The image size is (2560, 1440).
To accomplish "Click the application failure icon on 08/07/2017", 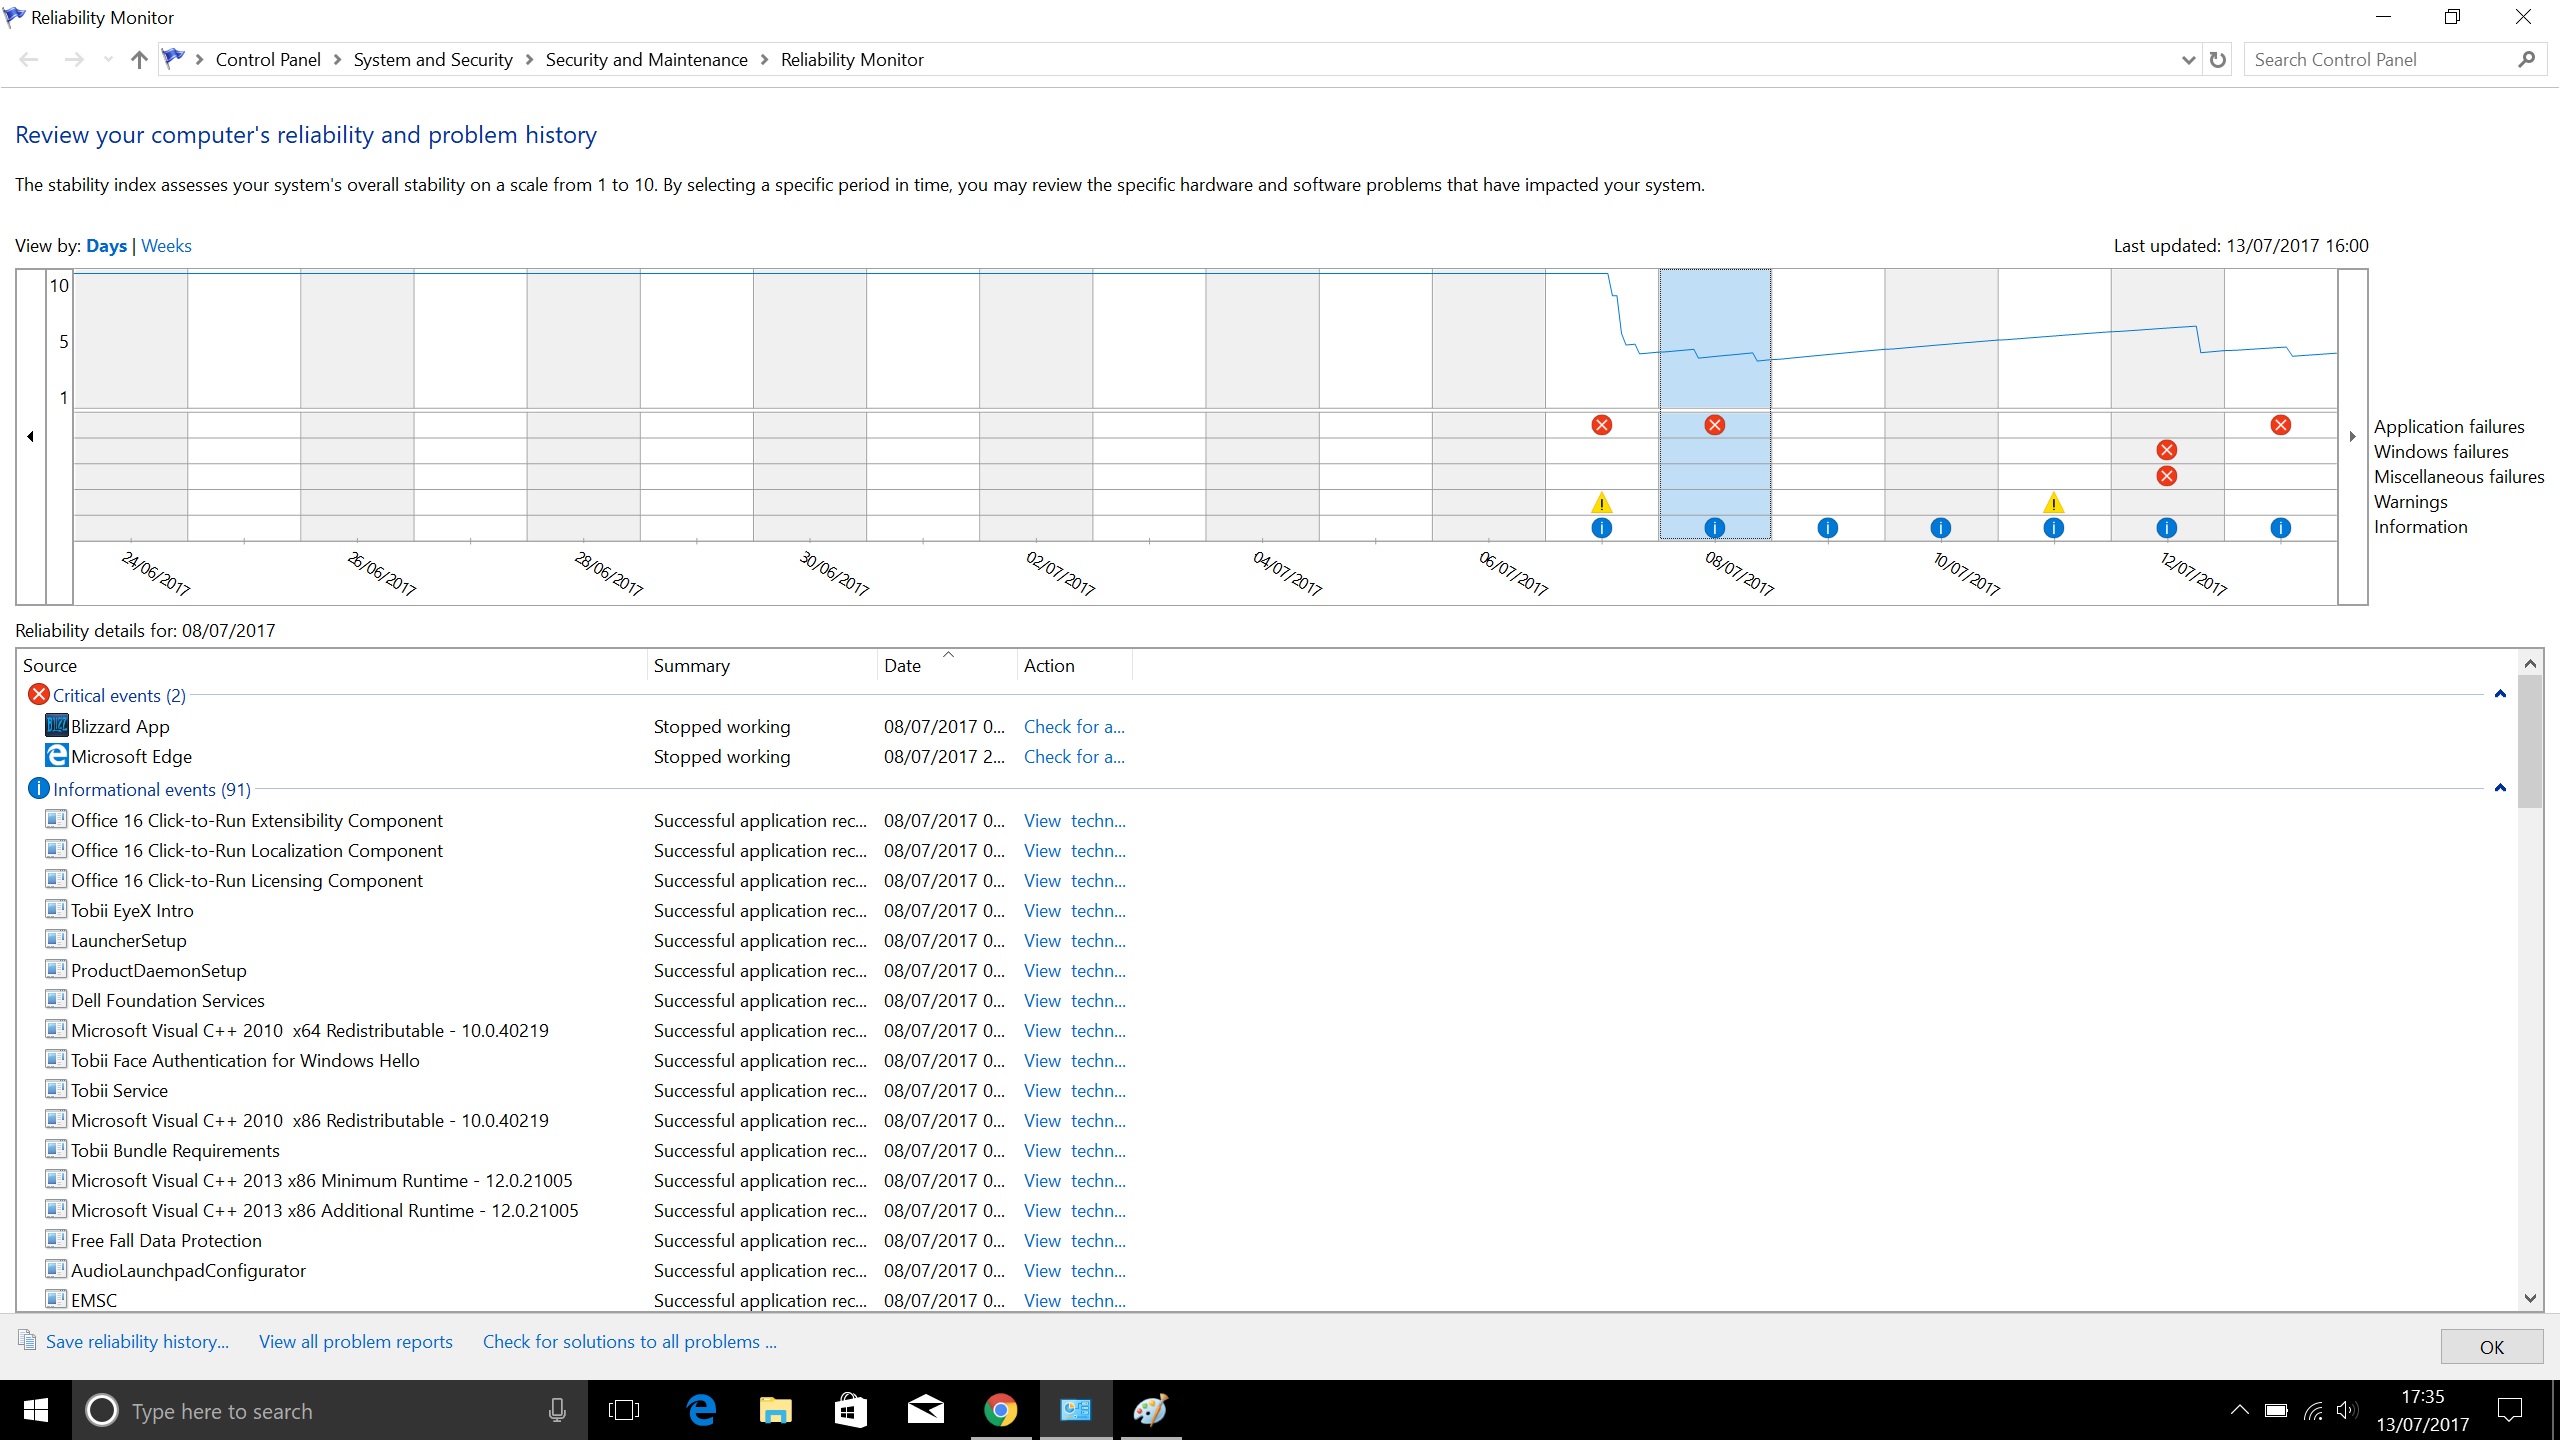I will click(x=1714, y=425).
